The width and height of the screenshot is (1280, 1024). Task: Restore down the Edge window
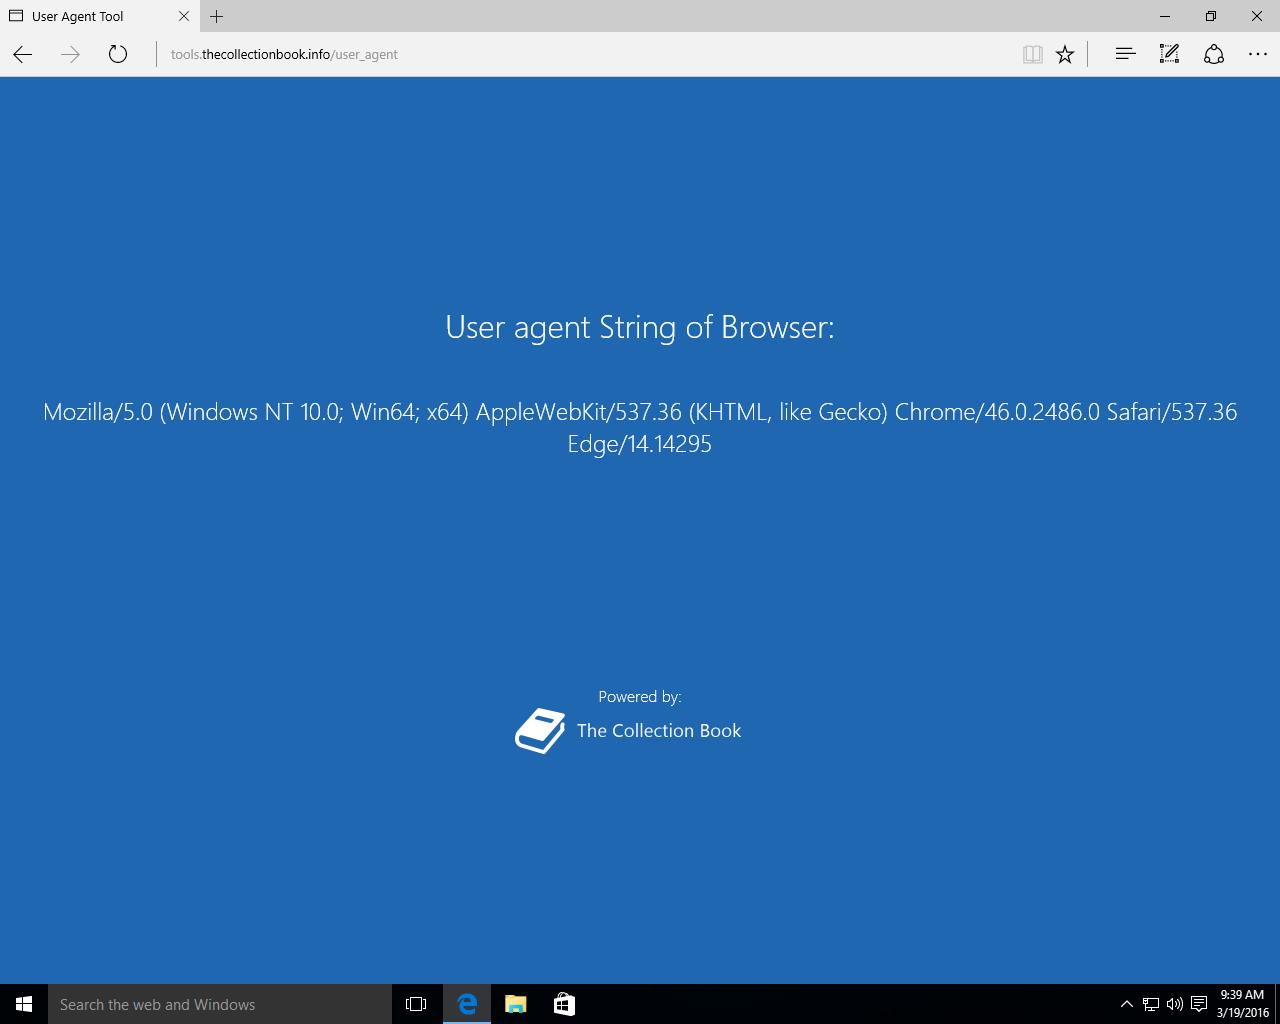point(1211,16)
